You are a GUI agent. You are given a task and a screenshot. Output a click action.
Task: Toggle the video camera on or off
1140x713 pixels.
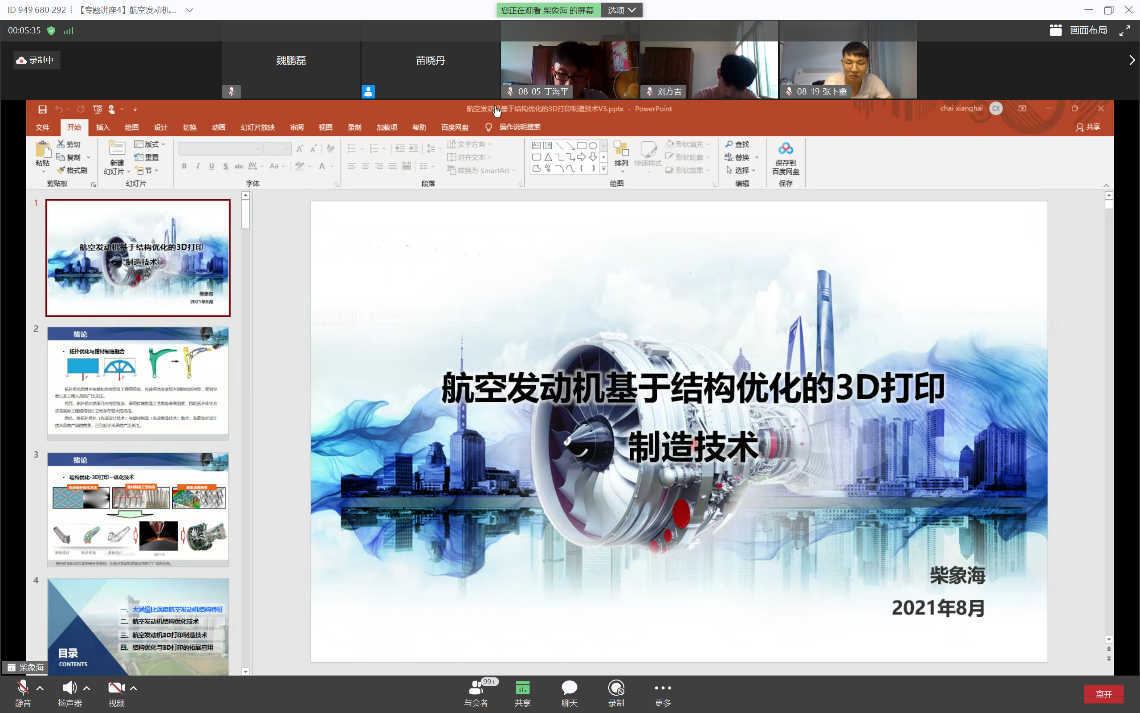coord(116,688)
